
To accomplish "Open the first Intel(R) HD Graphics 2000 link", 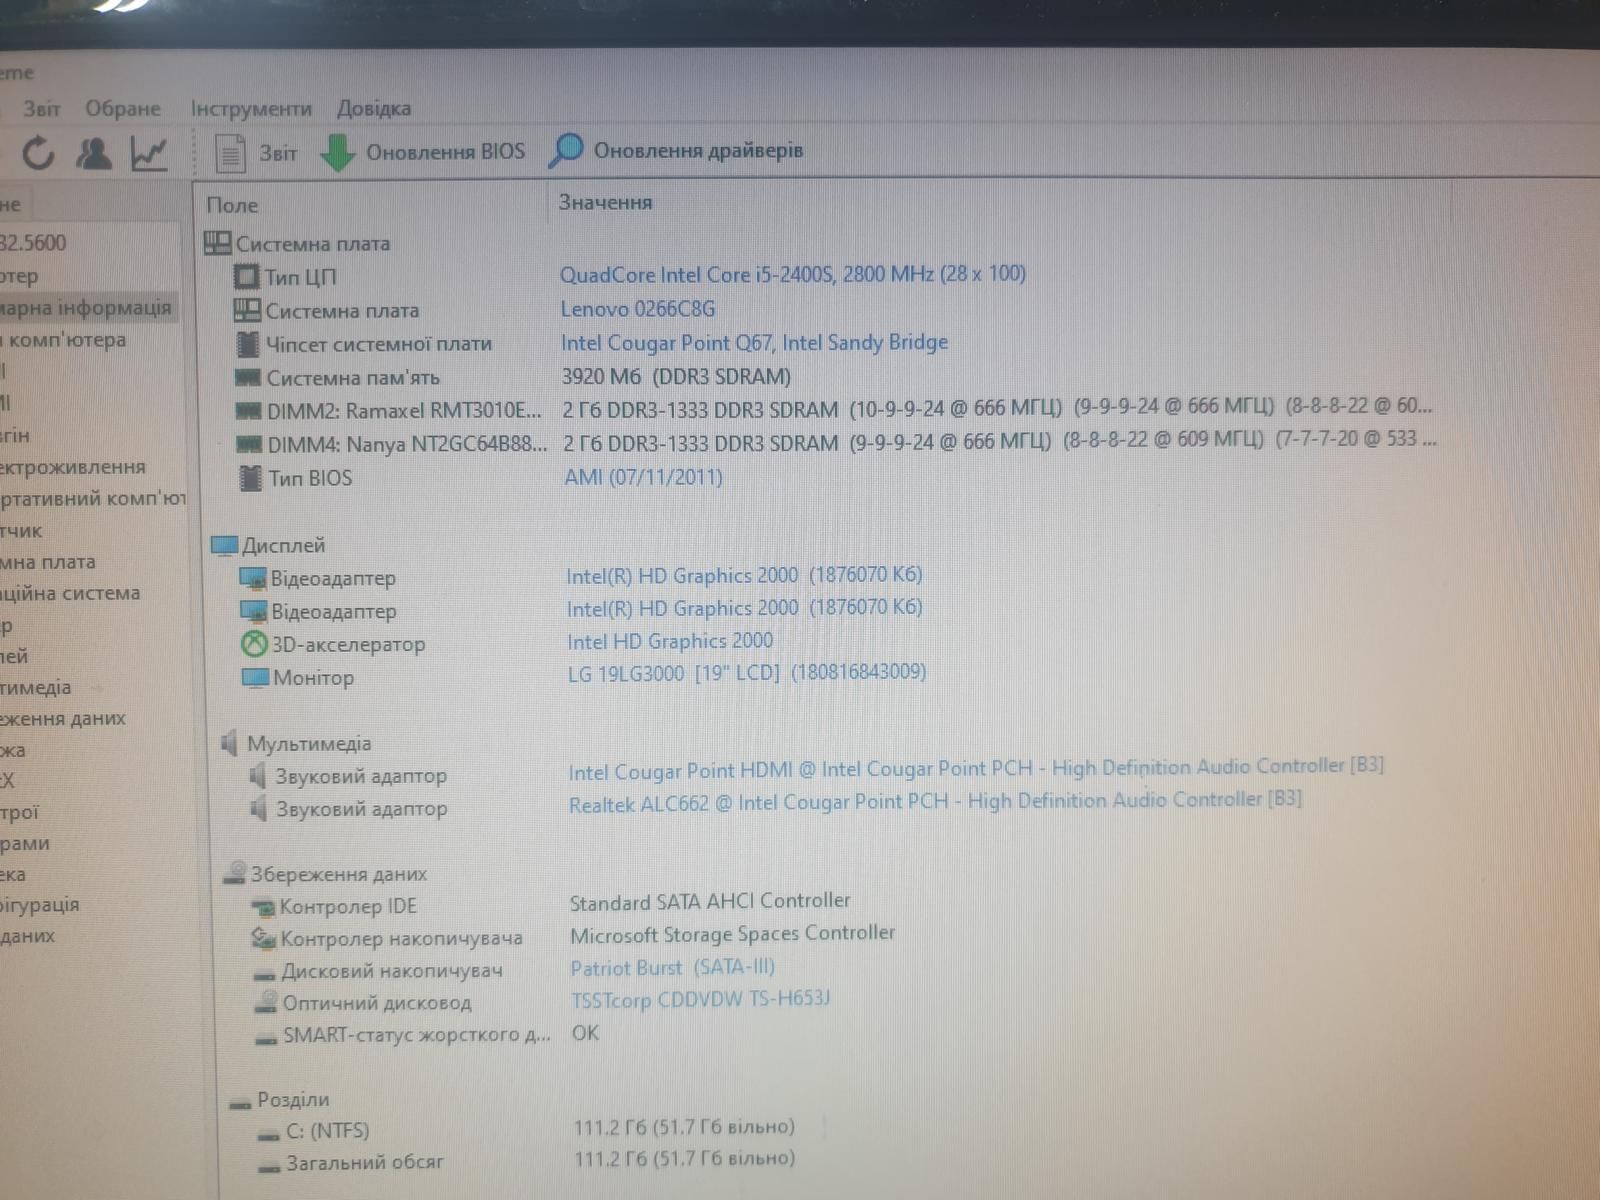I will click(744, 575).
